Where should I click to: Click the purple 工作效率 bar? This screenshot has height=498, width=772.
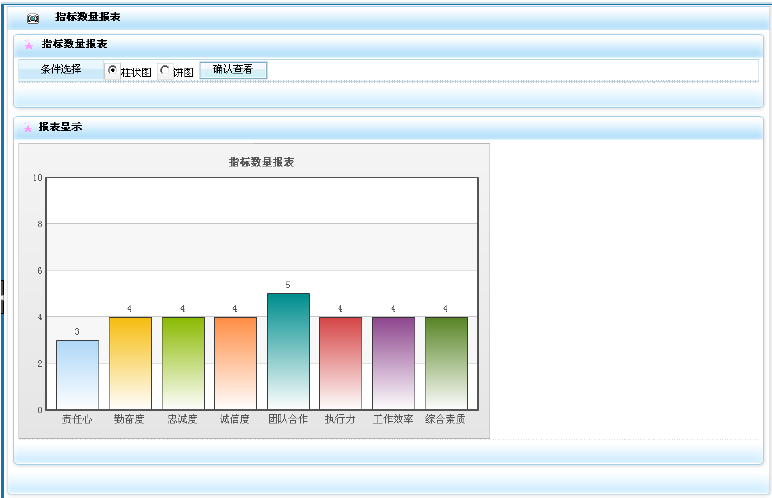pos(393,363)
